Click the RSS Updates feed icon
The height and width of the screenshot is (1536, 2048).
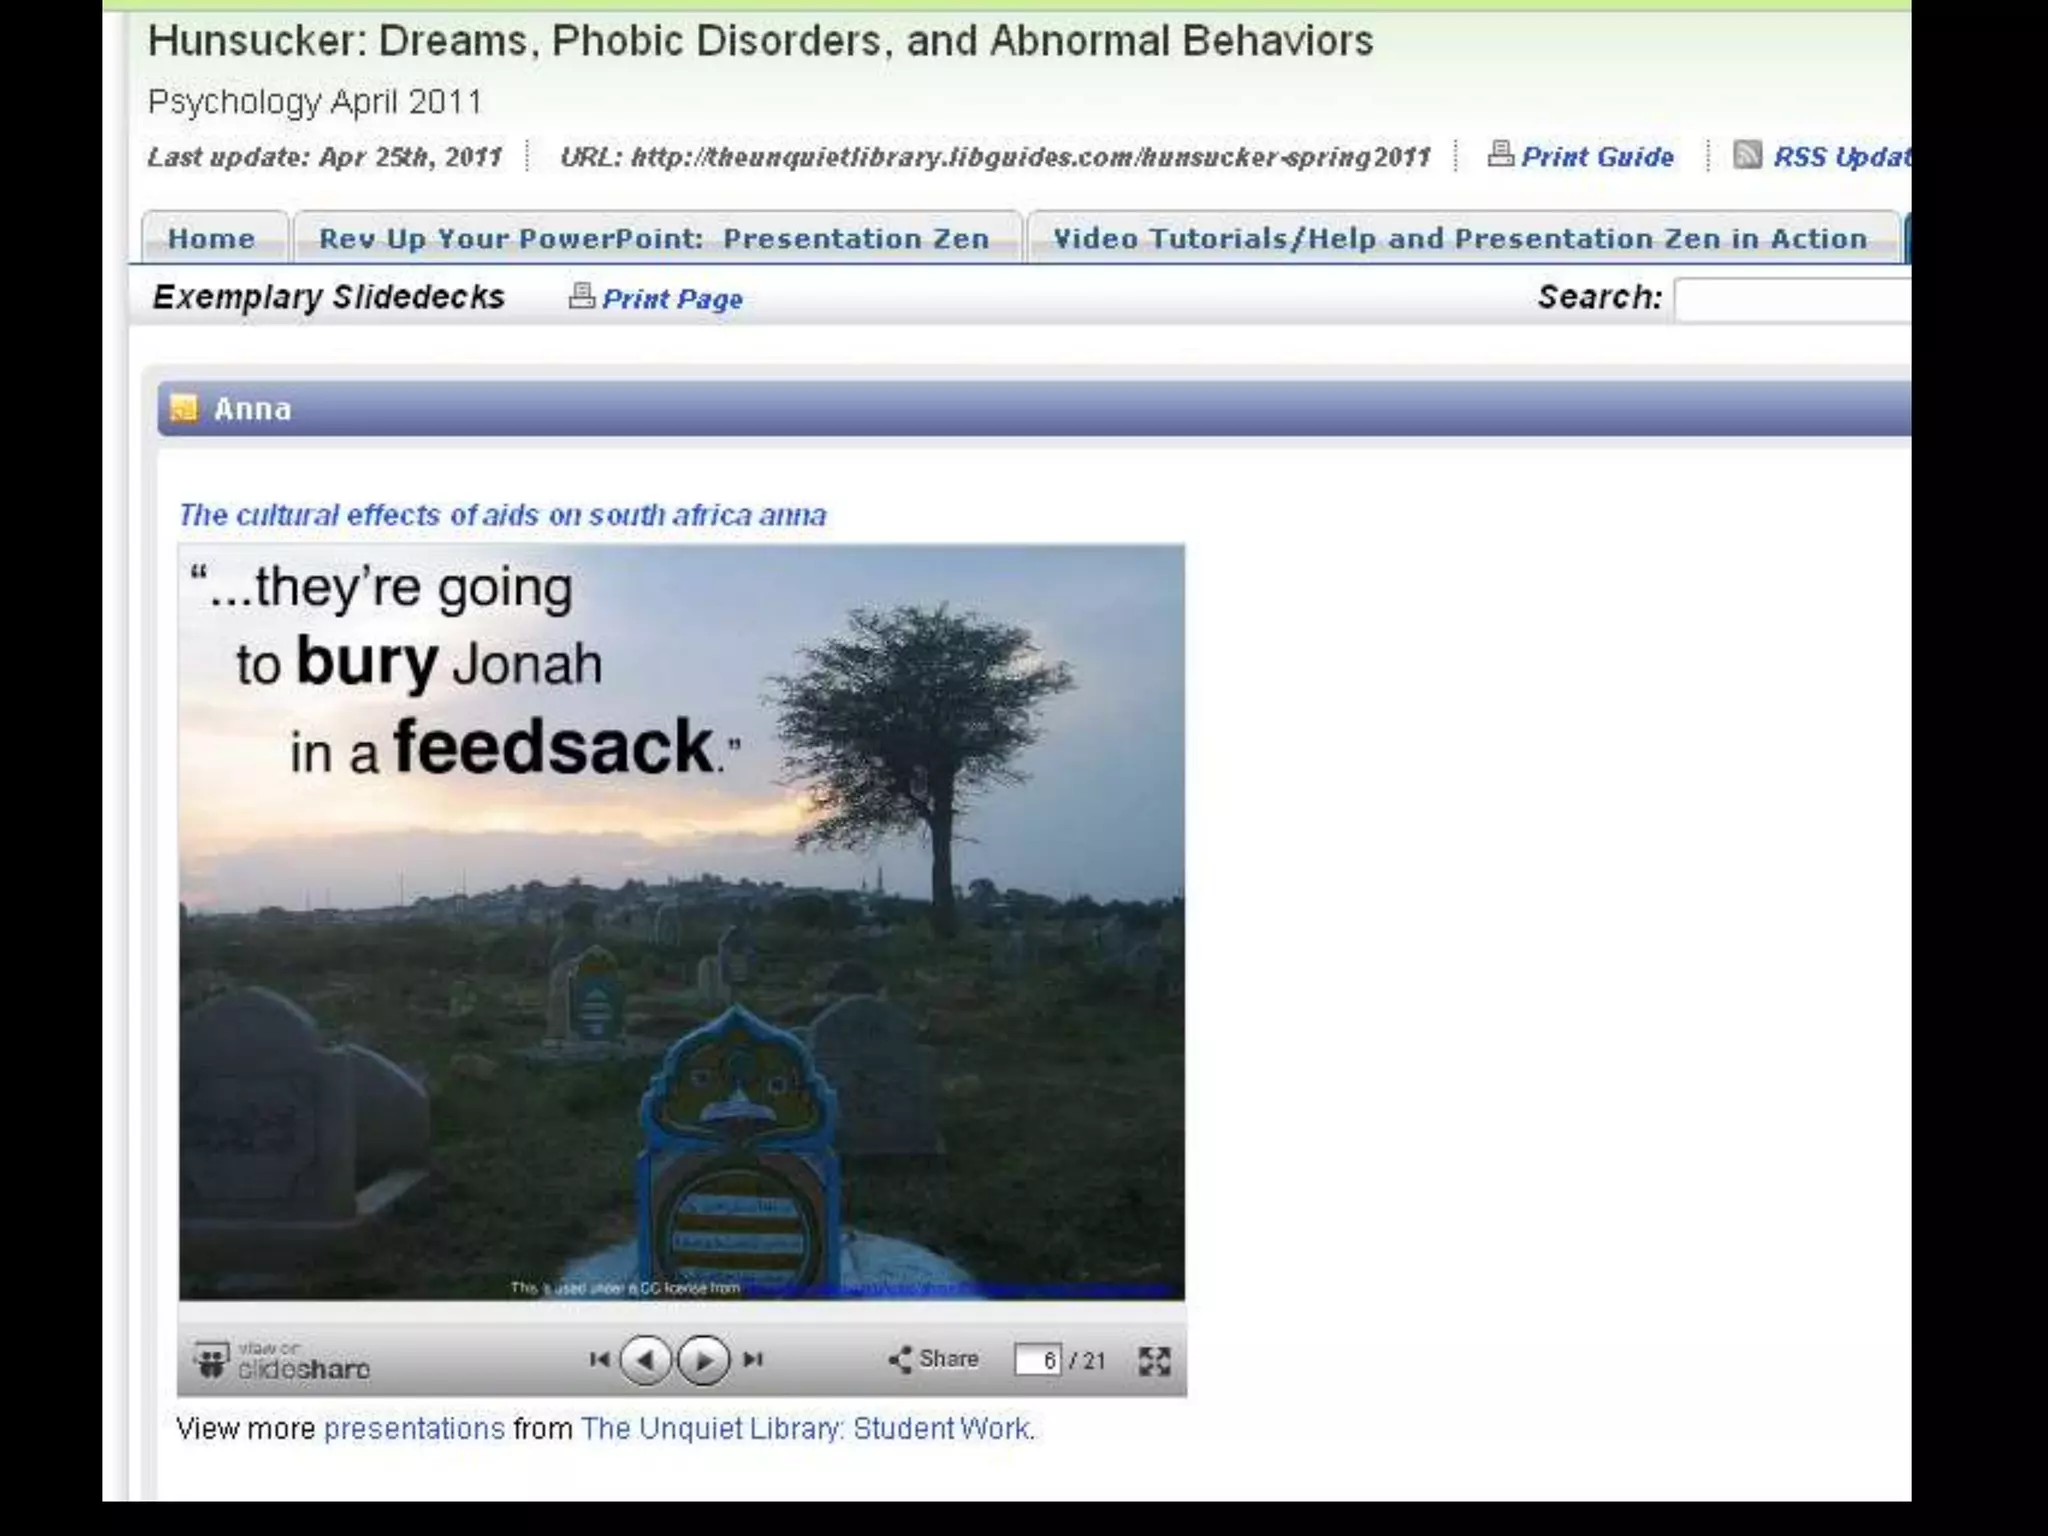pyautogui.click(x=1746, y=155)
